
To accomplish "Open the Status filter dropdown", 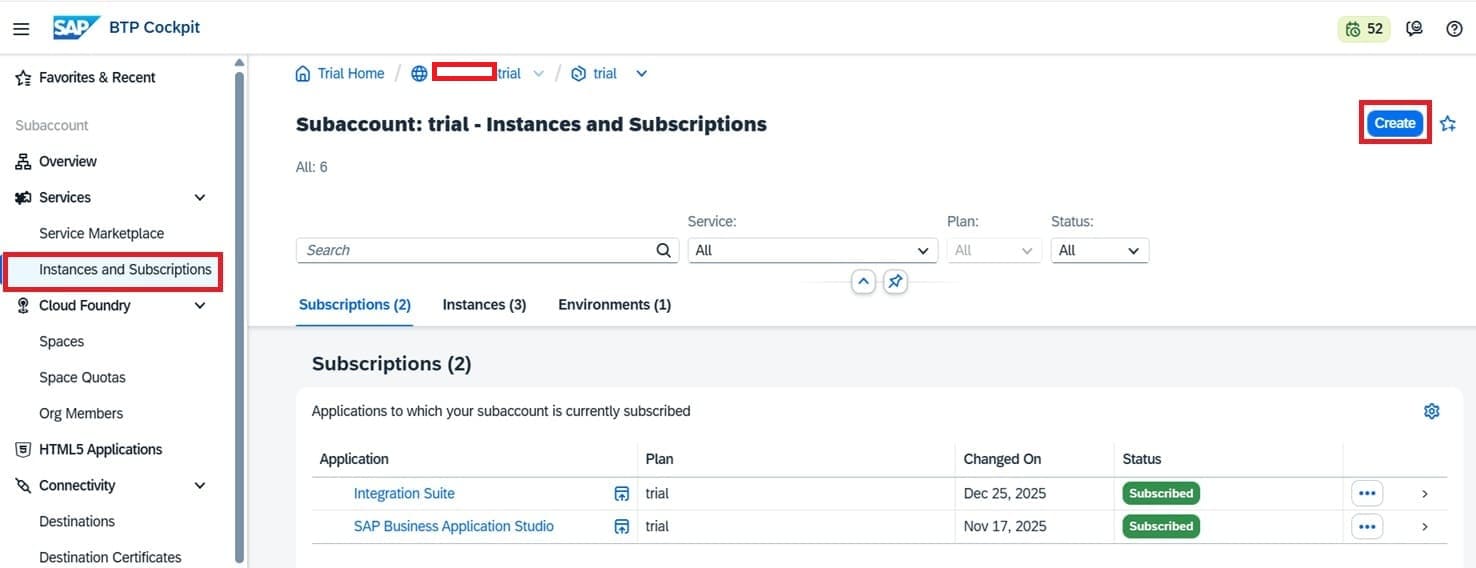I will (x=1099, y=251).
